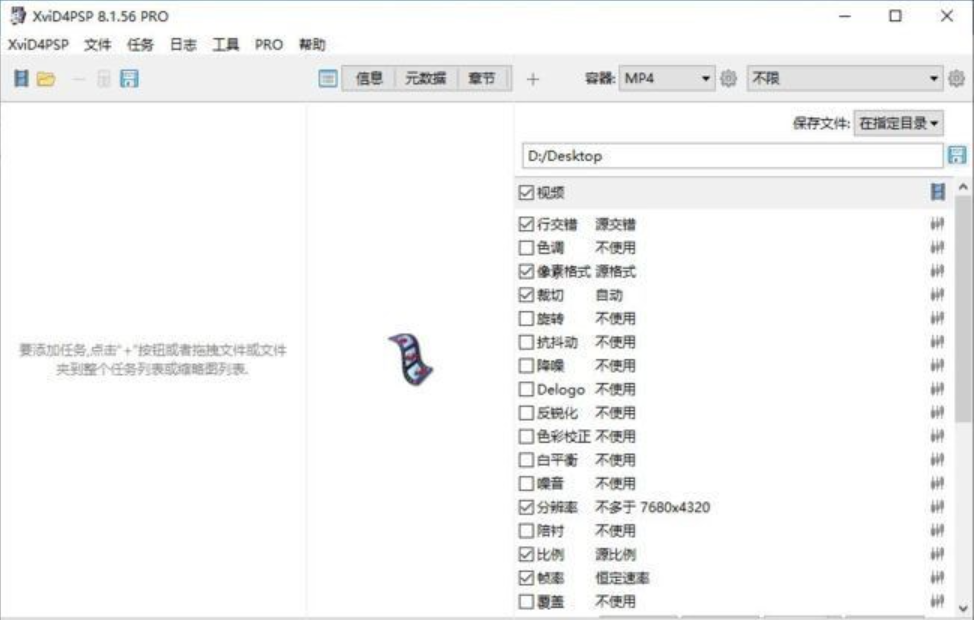Click the D:/Desktop output path field
The width and height of the screenshot is (974, 620).
click(732, 155)
